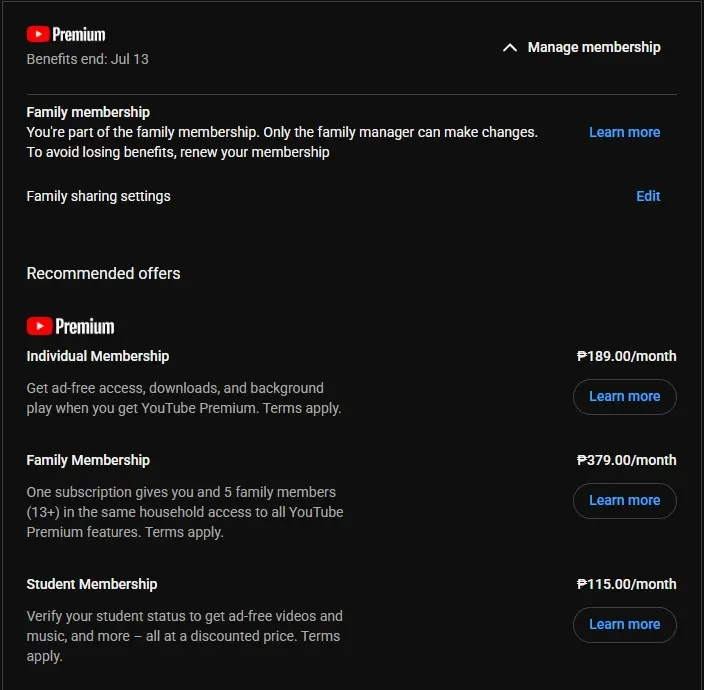Screen dimensions: 704x690
Task: Click the YouTube Premium logo under Recommended offers
Action: [70, 326]
